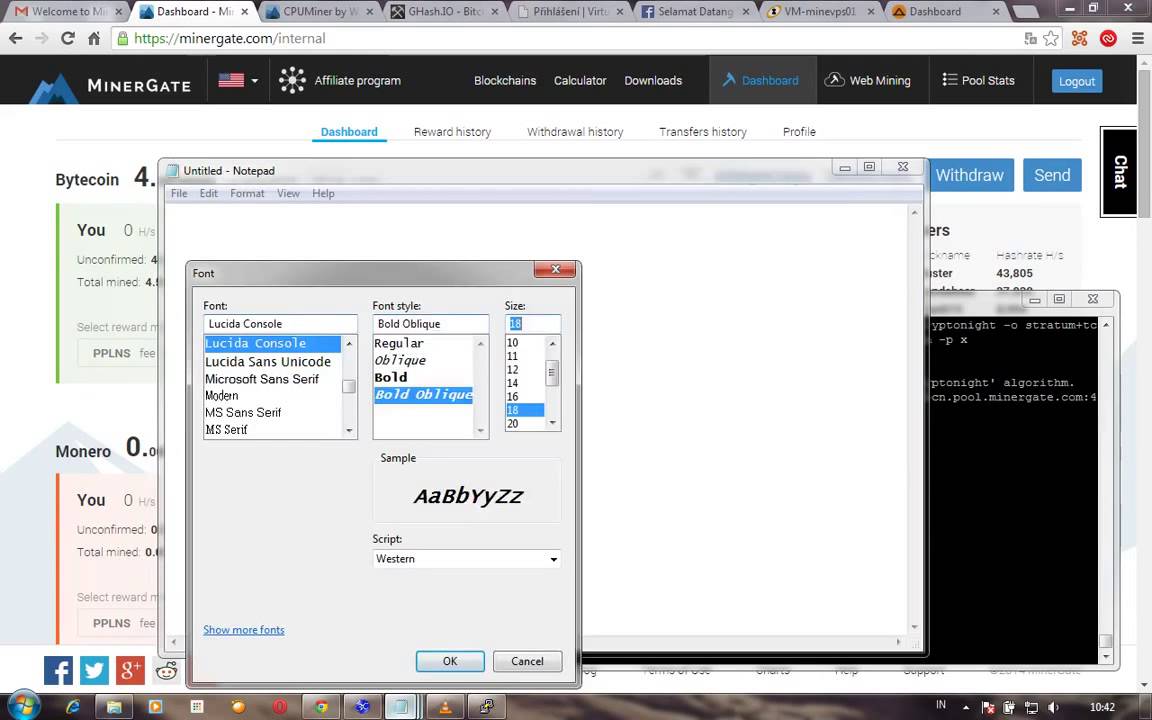Switch to the CPUMiner browser tab
Screen dimensions: 1152x720
(319, 12)
